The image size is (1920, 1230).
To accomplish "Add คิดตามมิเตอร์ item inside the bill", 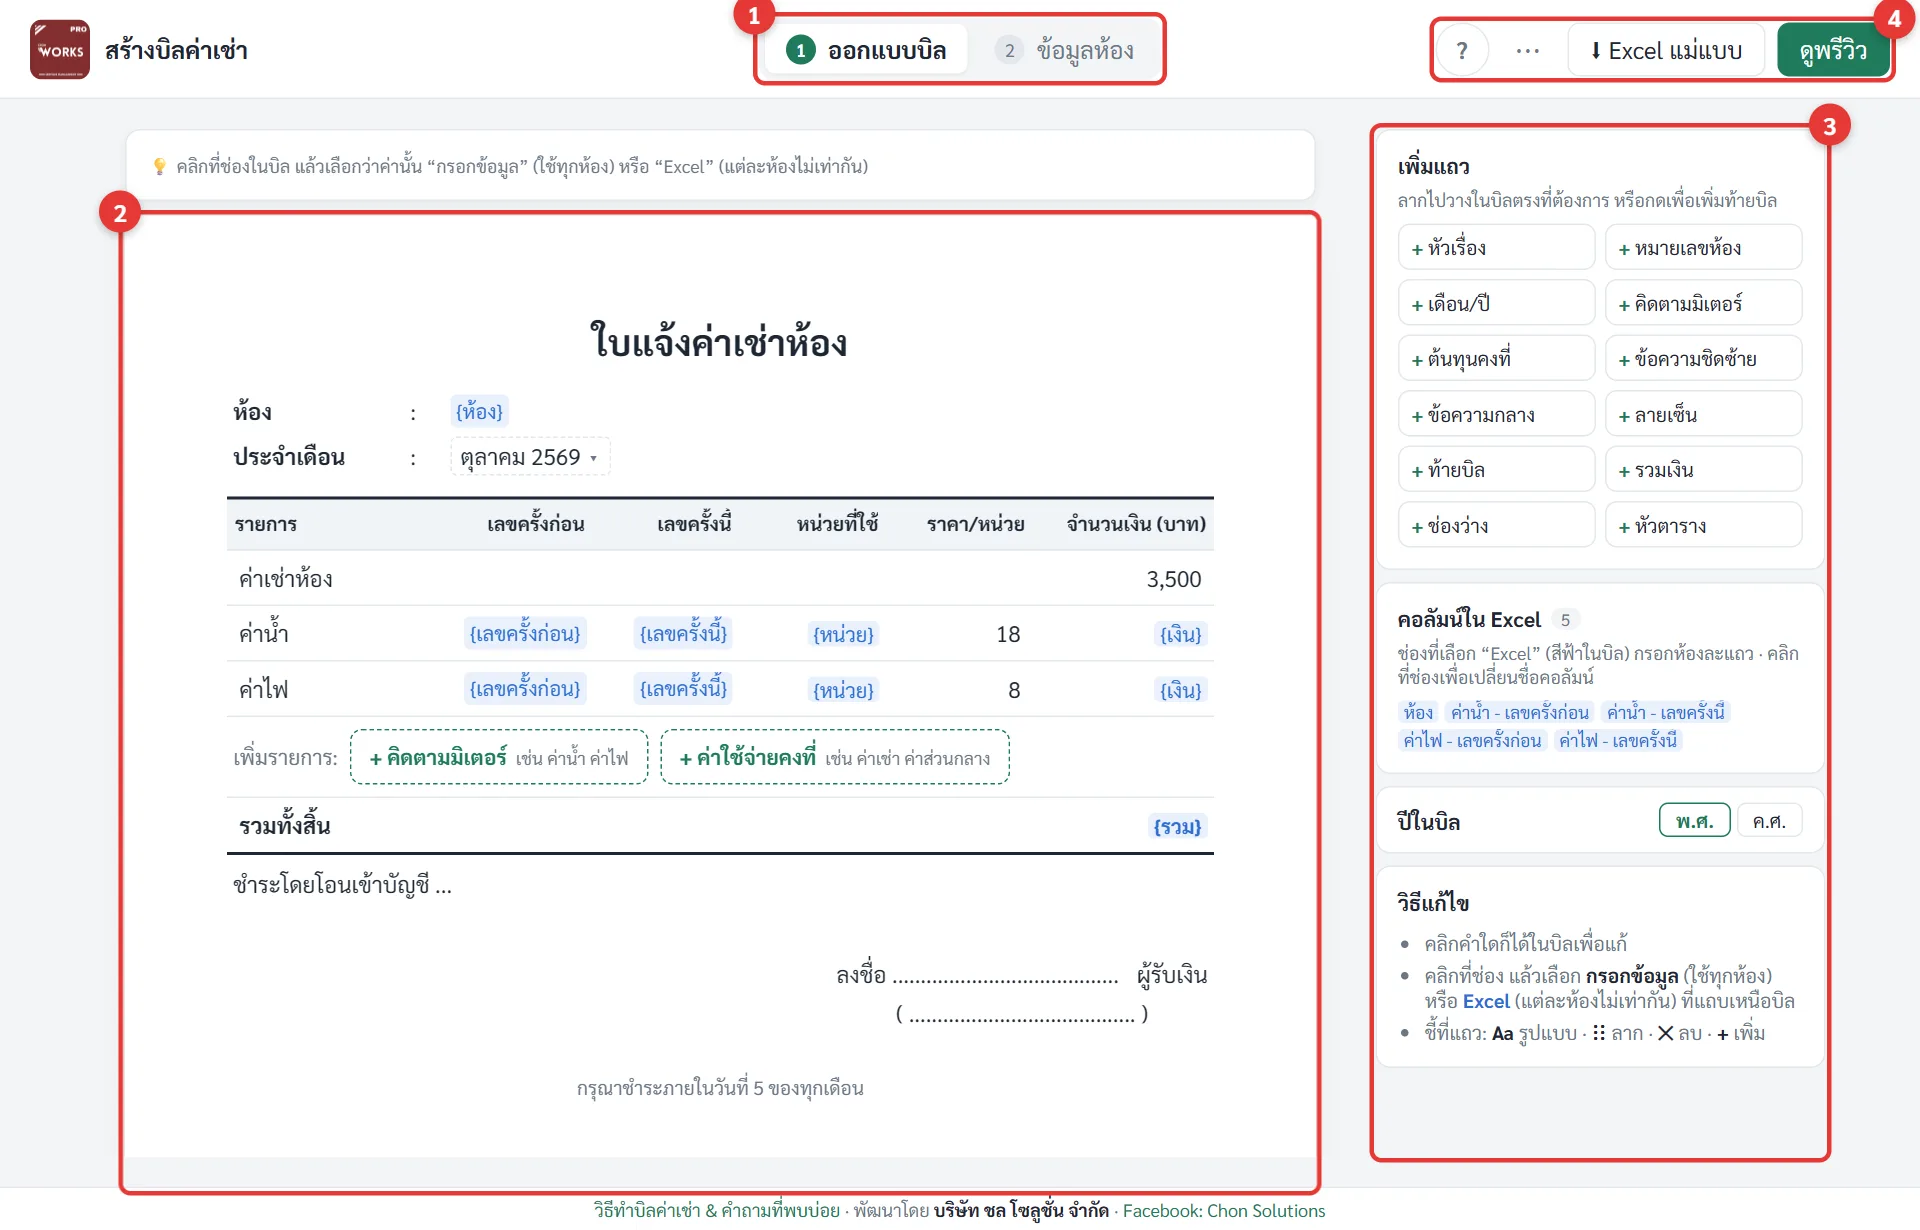I will (x=499, y=758).
